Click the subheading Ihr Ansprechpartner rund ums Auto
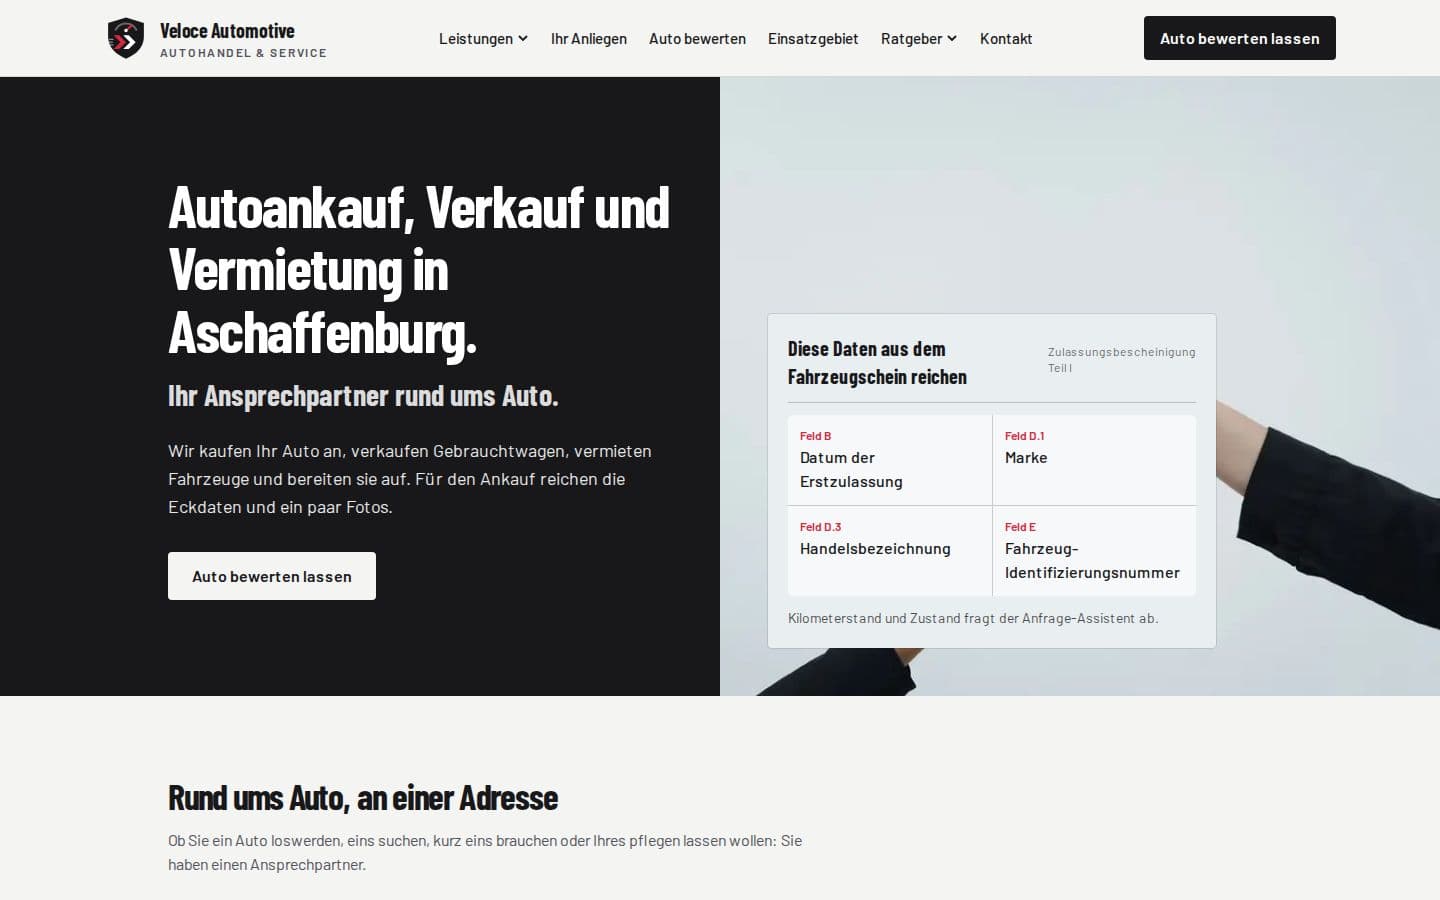Screen dimensions: 1440x900 point(363,396)
